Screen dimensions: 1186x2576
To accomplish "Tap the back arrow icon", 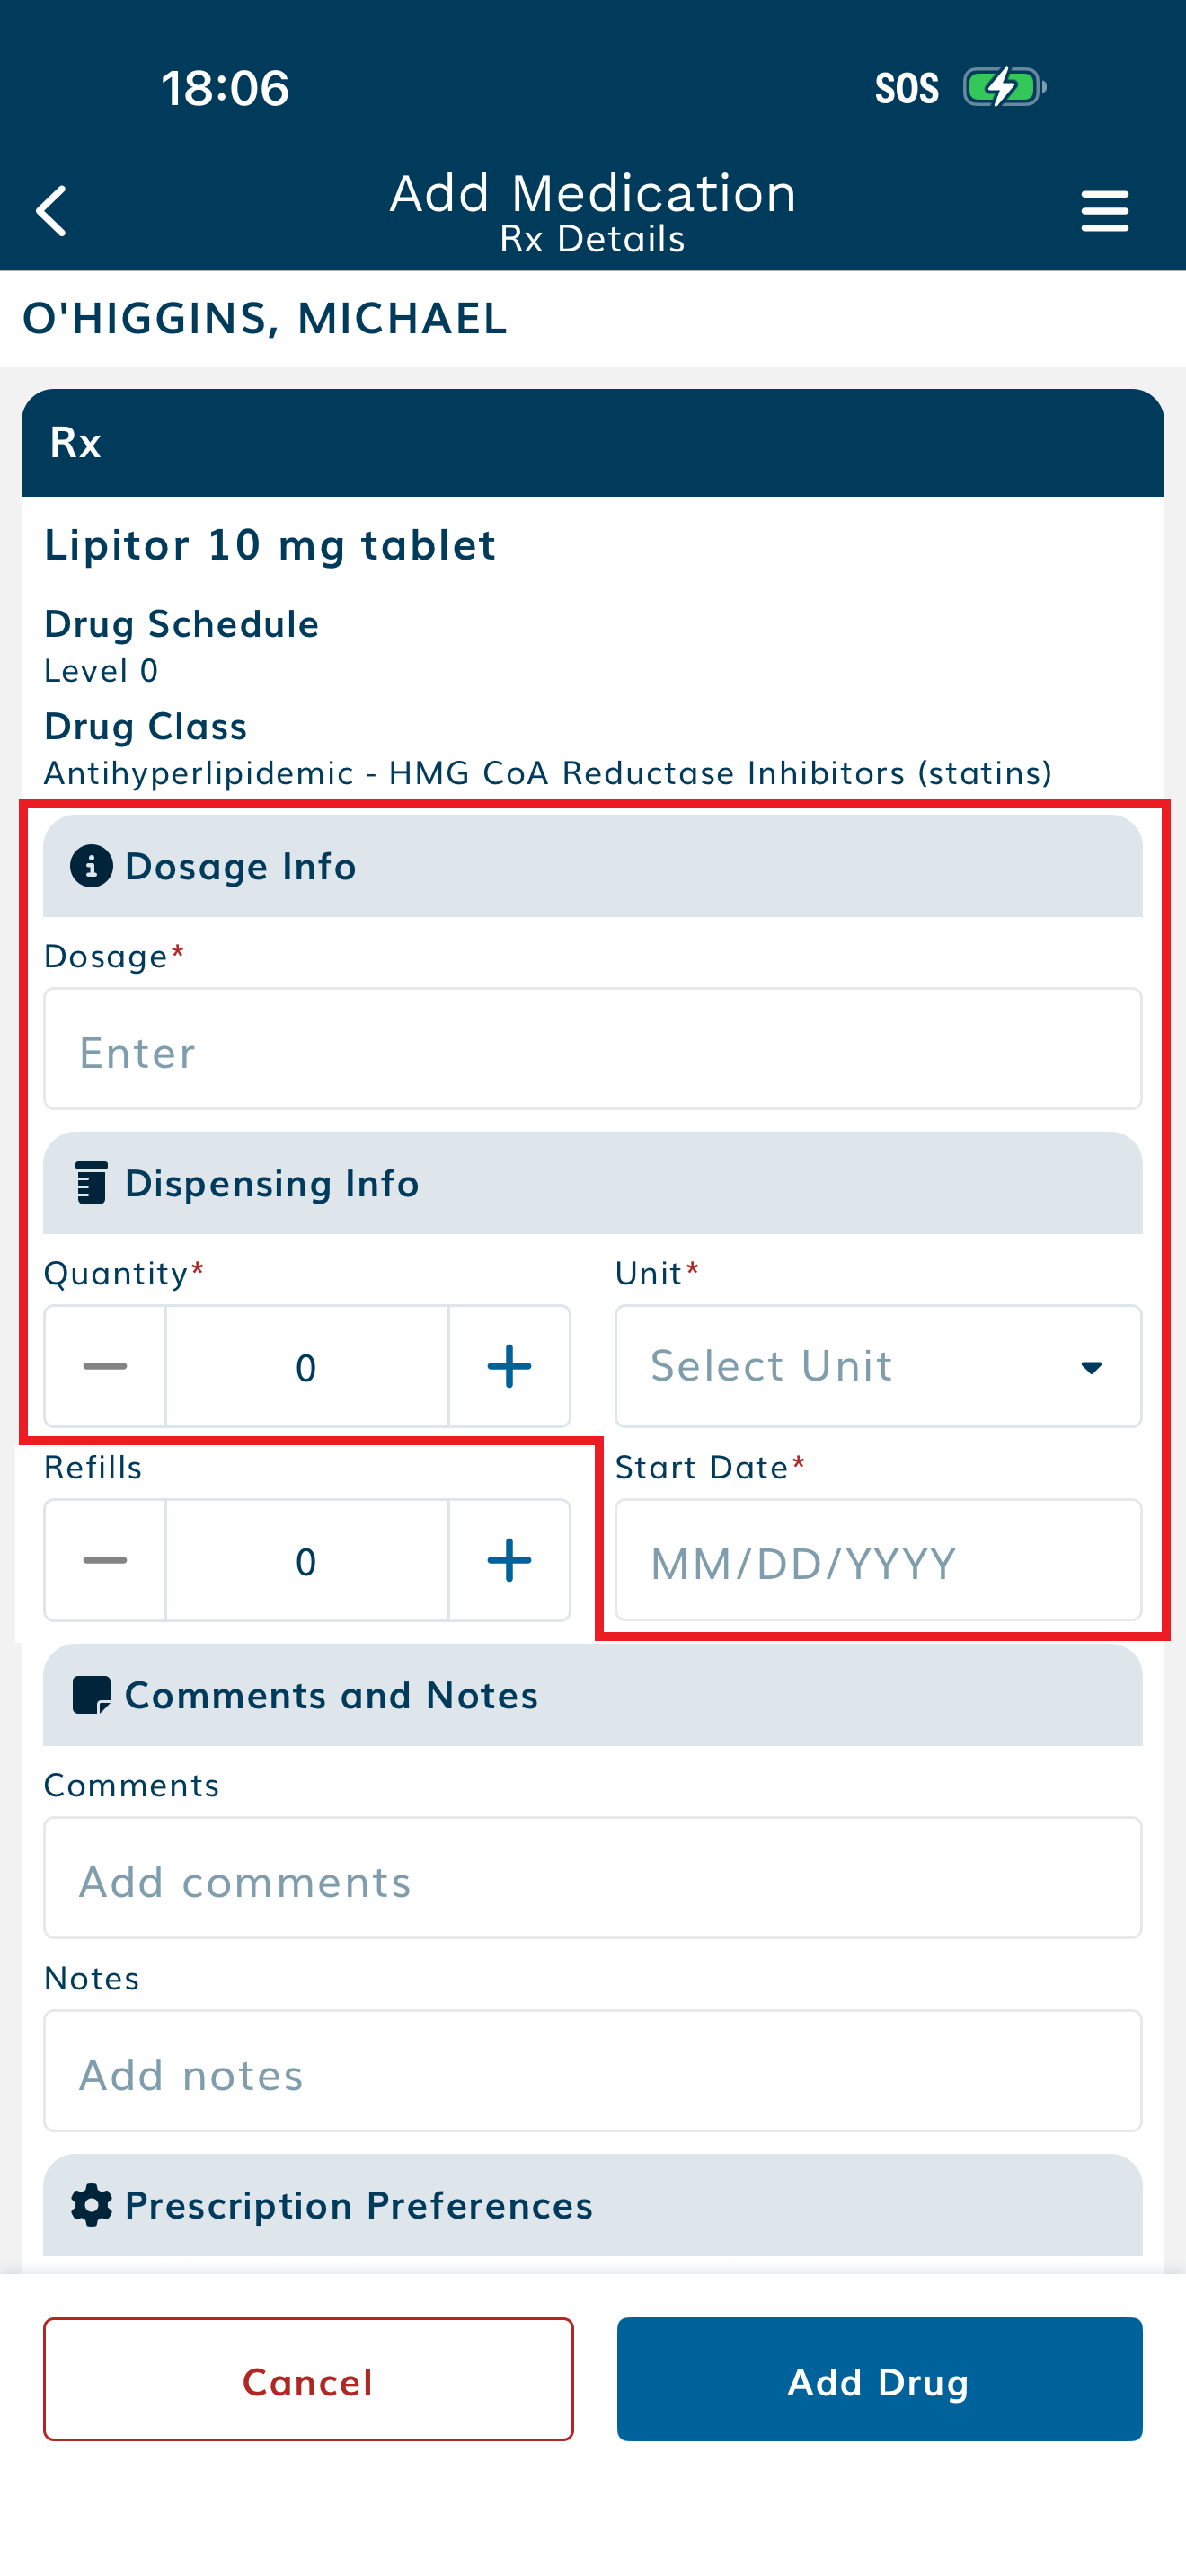I will coord(52,211).
